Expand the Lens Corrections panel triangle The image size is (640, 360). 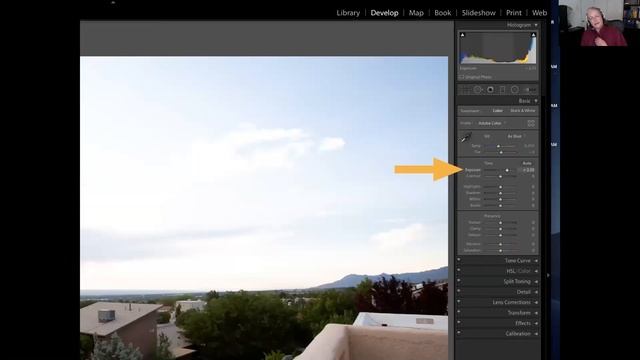tap(536, 302)
